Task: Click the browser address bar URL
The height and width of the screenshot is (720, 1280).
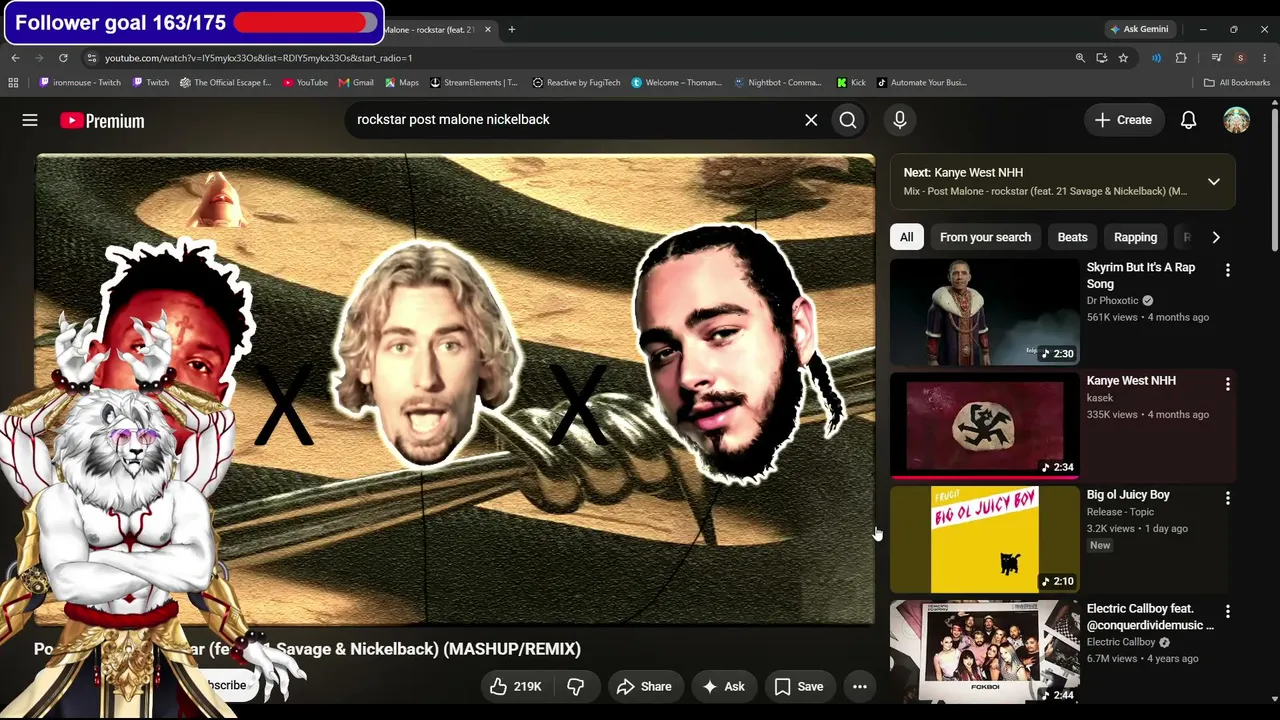Action: point(258,58)
